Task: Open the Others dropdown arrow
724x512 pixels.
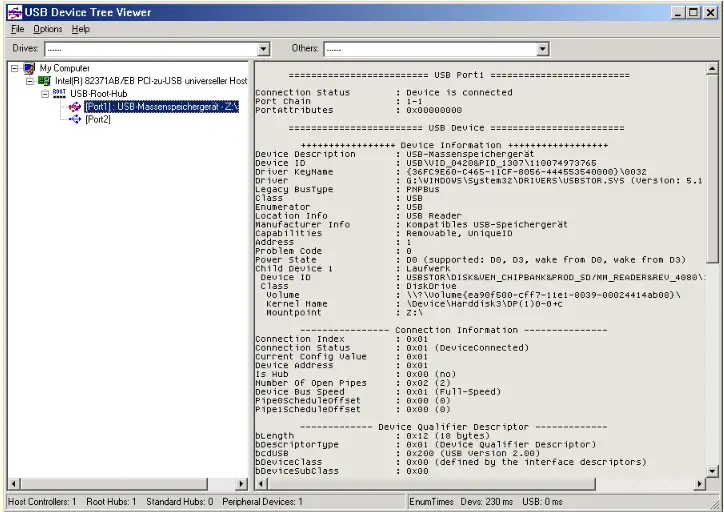Action: pyautogui.click(x=543, y=49)
